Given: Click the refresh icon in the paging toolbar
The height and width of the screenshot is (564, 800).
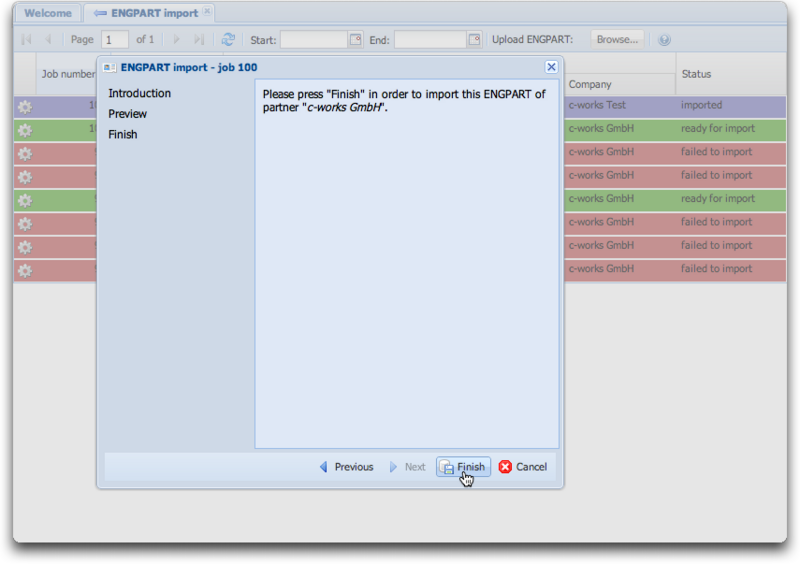Looking at the screenshot, I should 228,40.
